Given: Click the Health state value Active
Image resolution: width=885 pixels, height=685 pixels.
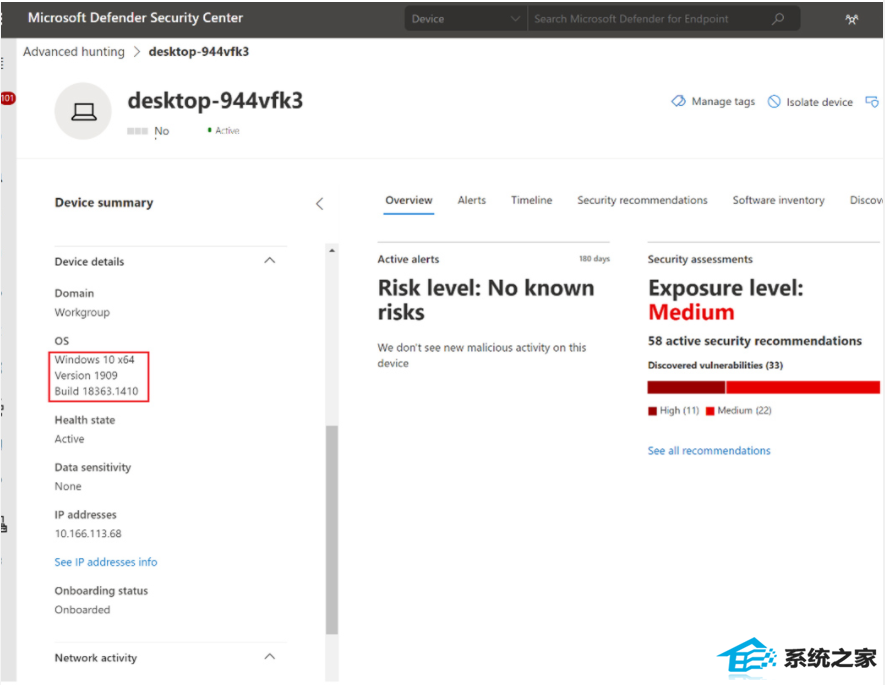Looking at the screenshot, I should tap(69, 439).
